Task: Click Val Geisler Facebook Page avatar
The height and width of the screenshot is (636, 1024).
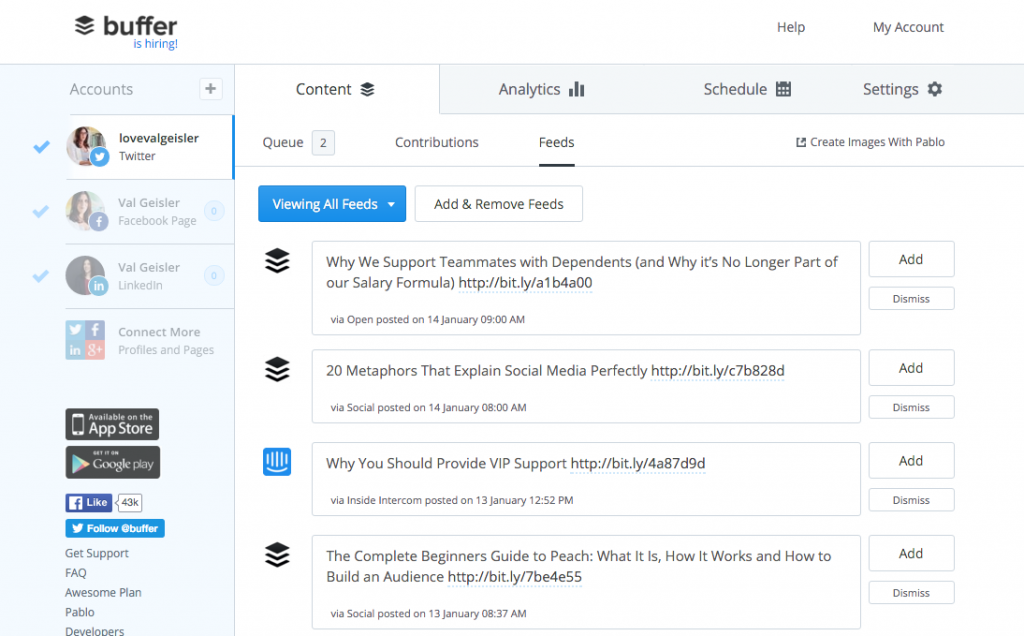Action: click(x=86, y=211)
